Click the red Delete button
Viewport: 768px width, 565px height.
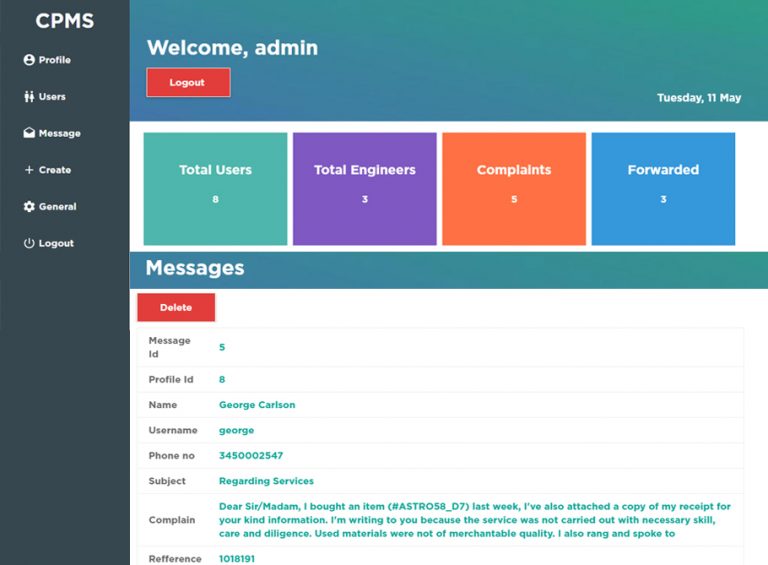[176, 307]
